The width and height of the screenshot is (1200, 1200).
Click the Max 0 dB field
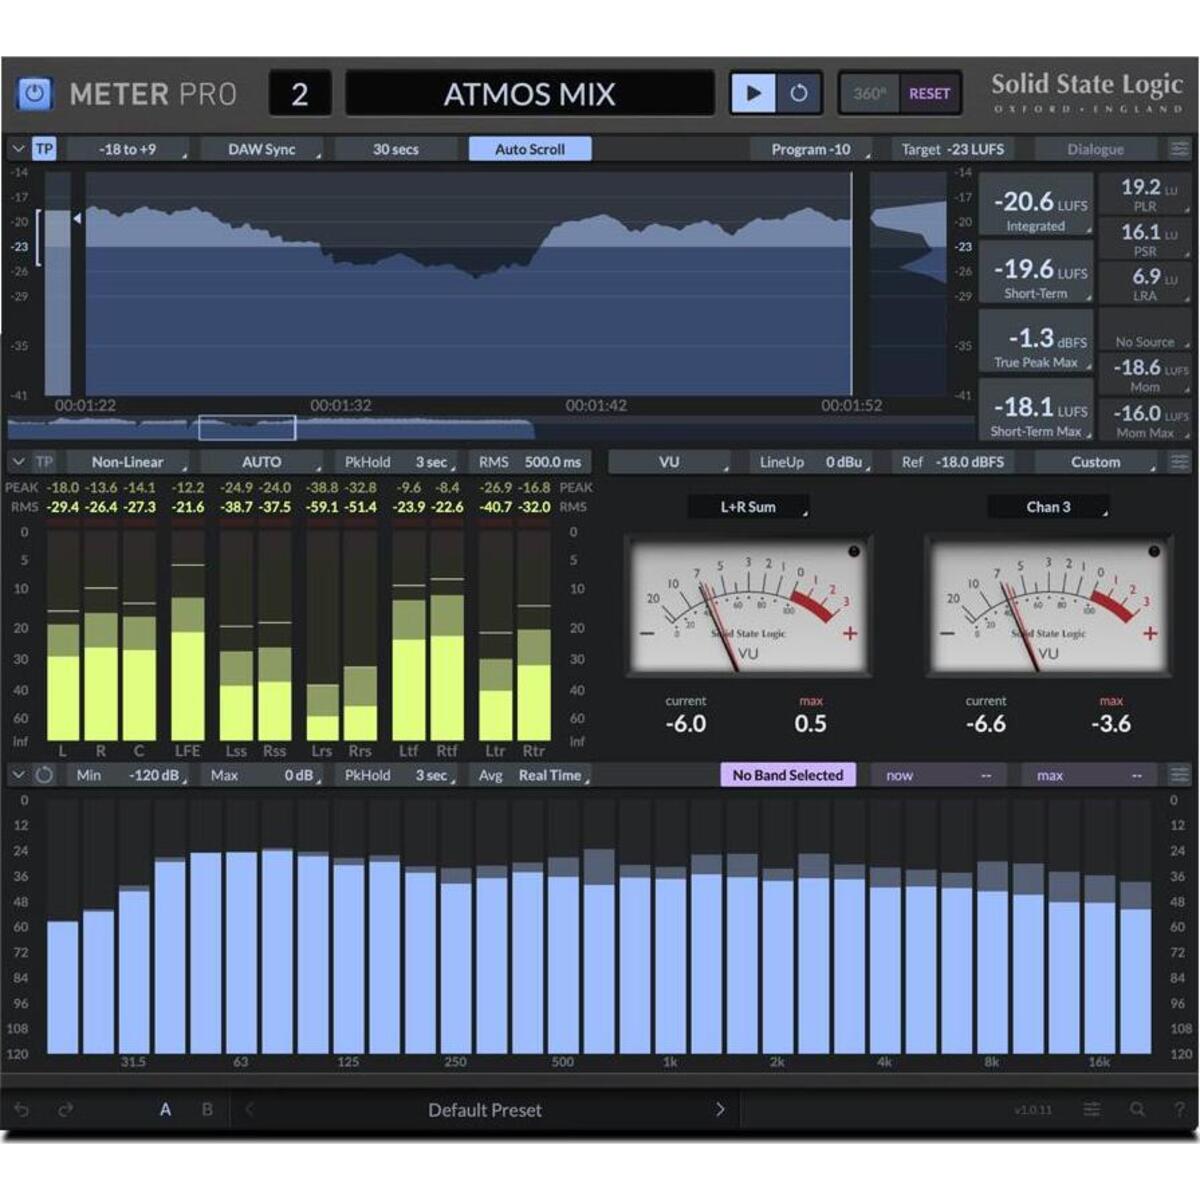point(262,775)
